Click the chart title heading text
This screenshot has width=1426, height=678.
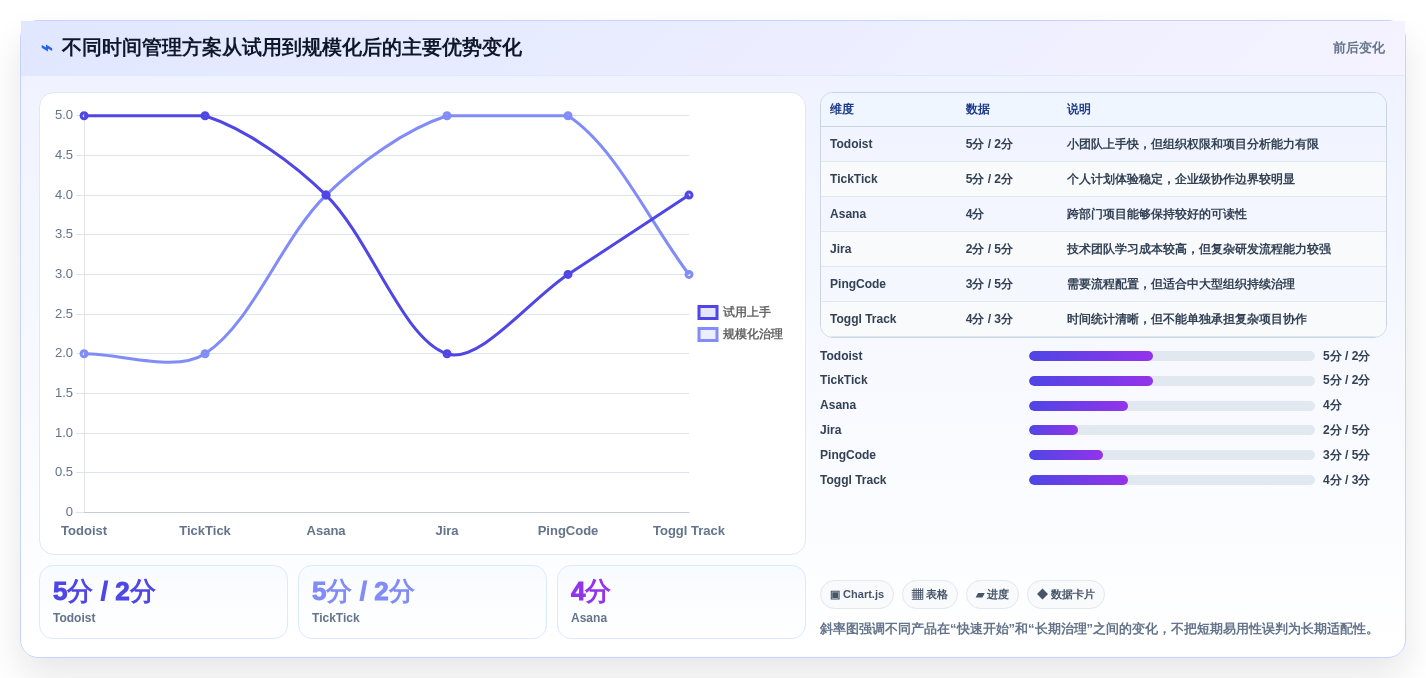pos(291,48)
